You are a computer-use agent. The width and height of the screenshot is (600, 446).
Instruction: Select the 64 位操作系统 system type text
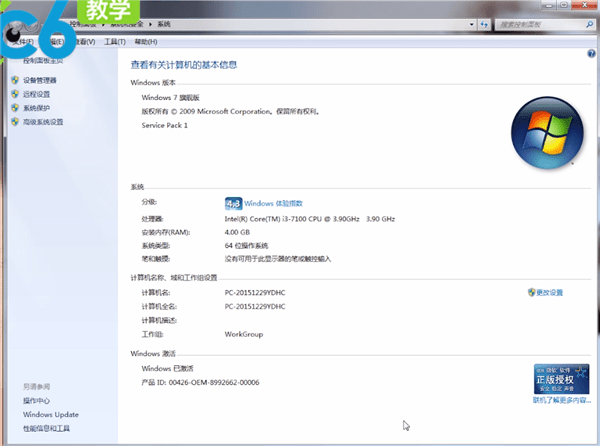click(x=246, y=246)
